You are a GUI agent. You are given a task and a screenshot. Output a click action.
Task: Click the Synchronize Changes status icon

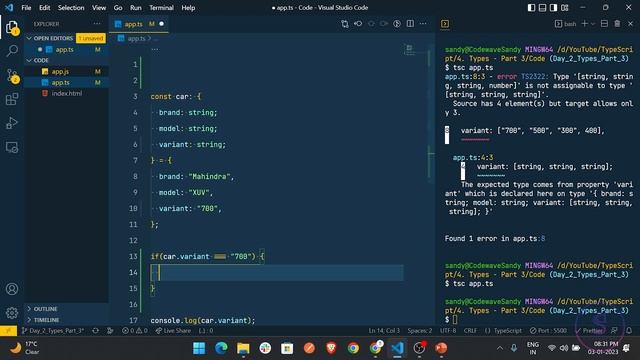[96, 331]
